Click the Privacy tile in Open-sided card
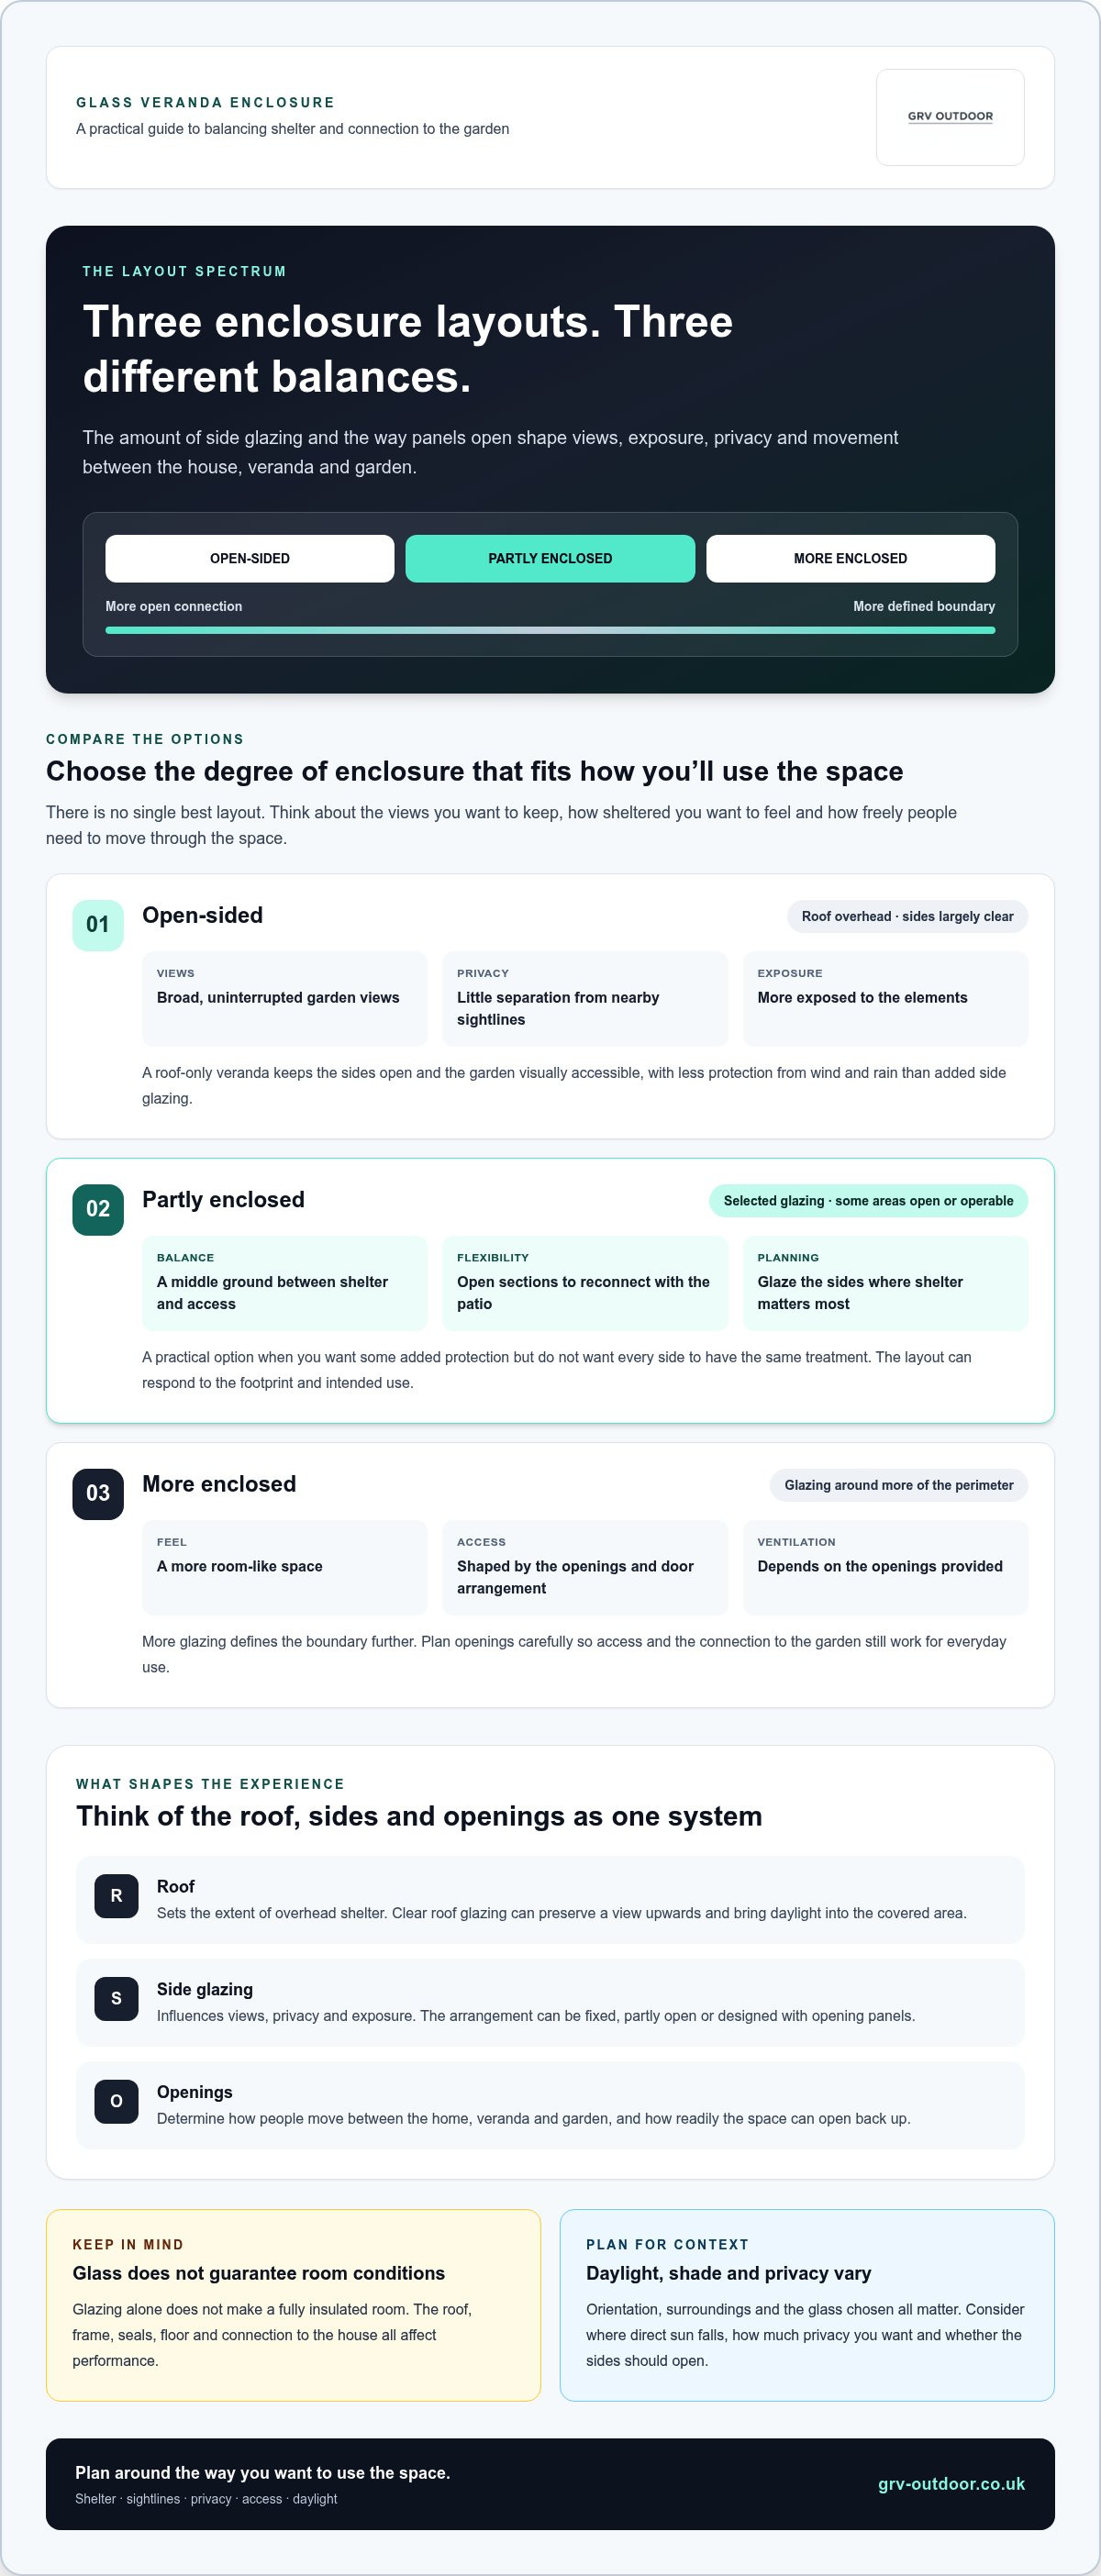 coord(585,998)
